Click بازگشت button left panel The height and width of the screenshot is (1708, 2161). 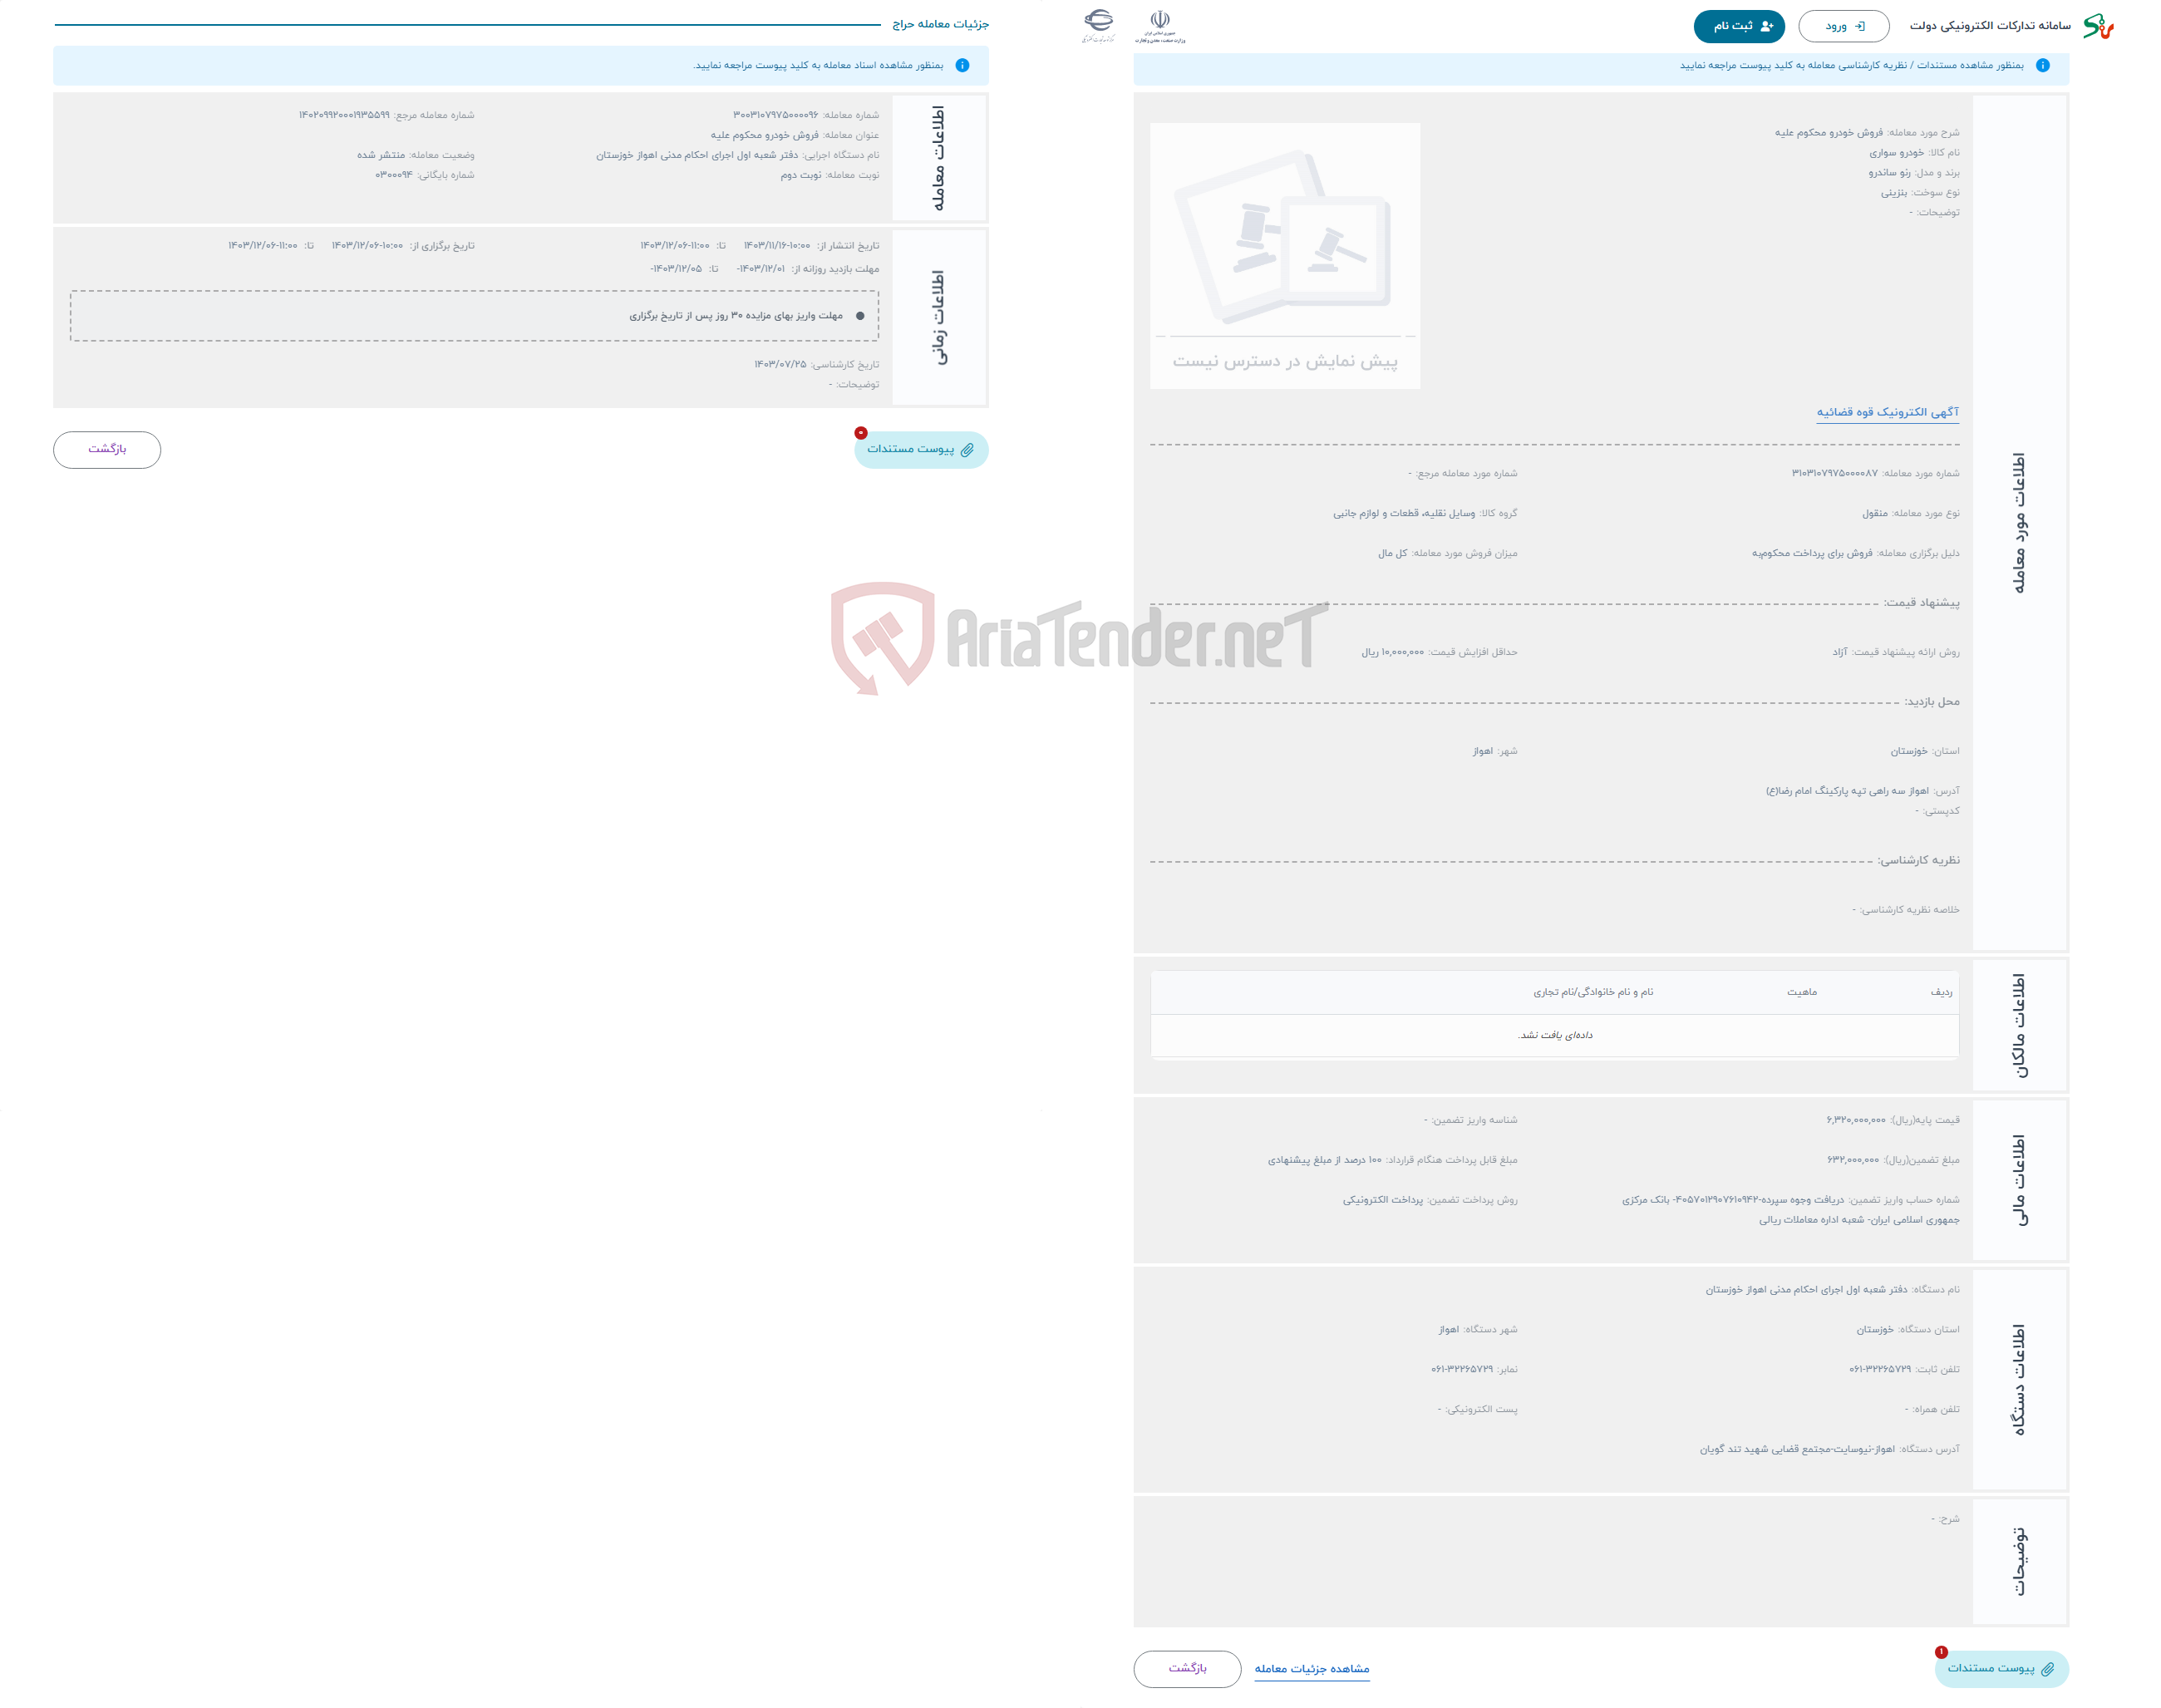(x=109, y=450)
